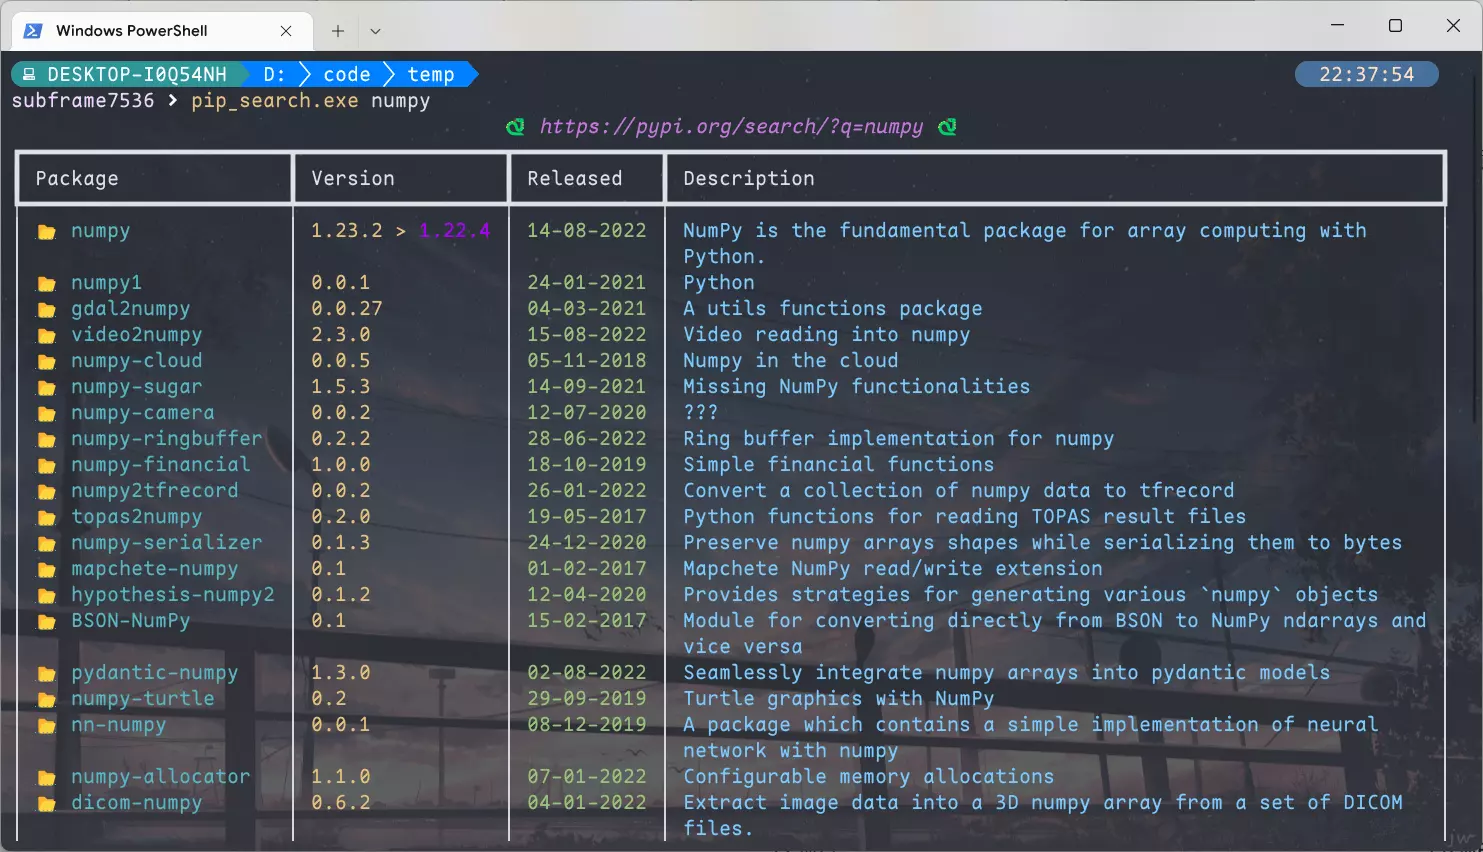
Task: Click the release date 05-11-2018
Action: click(x=587, y=360)
